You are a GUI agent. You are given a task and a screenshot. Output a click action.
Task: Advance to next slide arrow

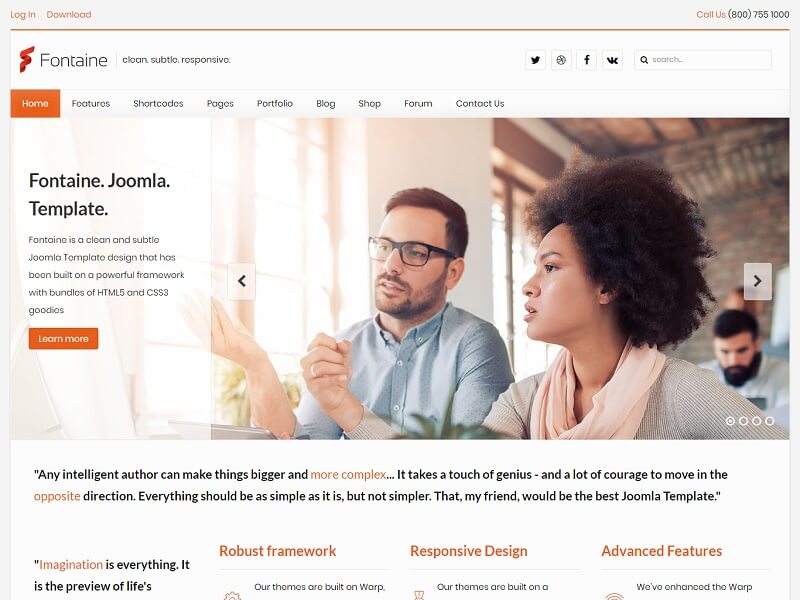[x=758, y=281]
